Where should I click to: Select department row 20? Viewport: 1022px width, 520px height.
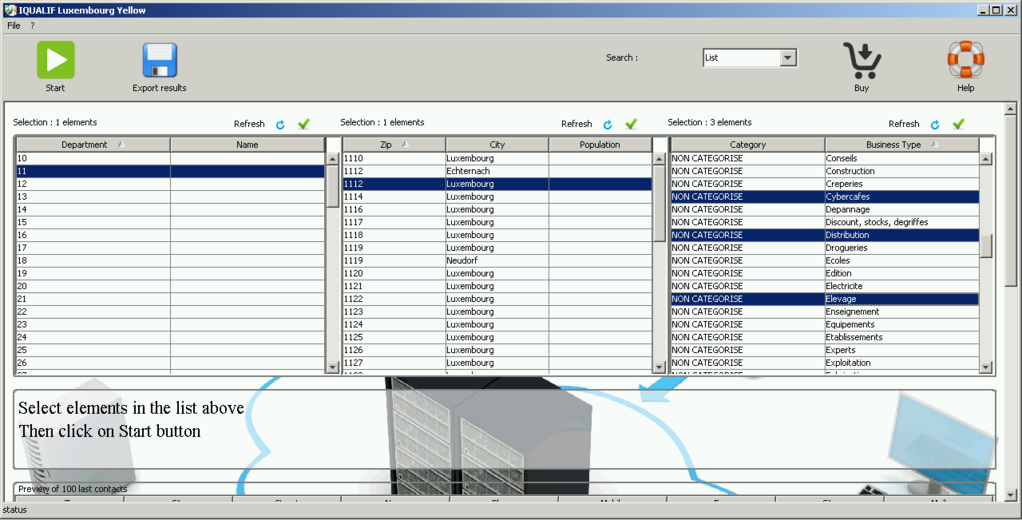coord(170,286)
